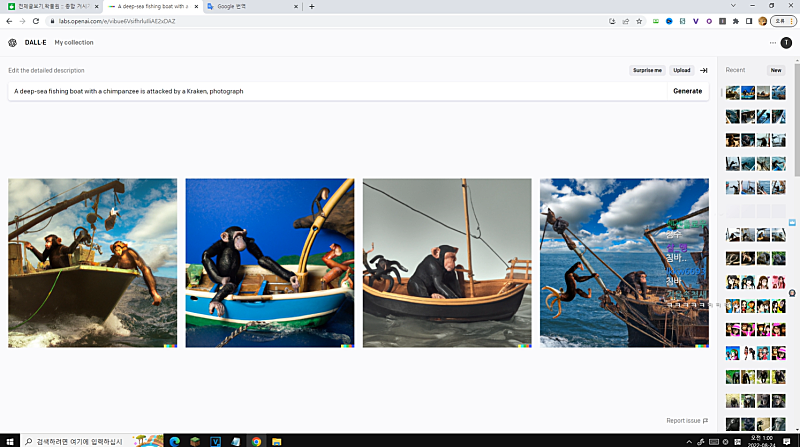Click the browser back arrow
Screen dimensions: 800x447
[x=9, y=21]
